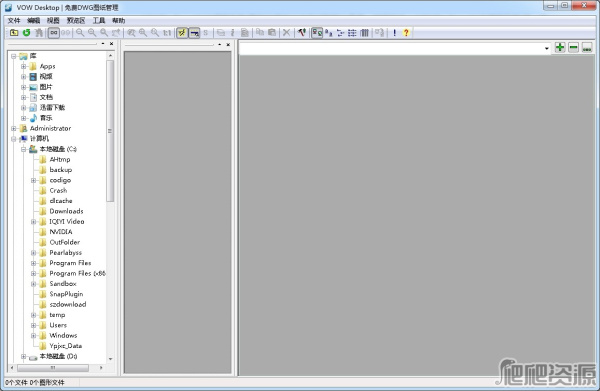
Task: Select the 迅雷下载 library item
Action: pyautogui.click(x=52, y=108)
